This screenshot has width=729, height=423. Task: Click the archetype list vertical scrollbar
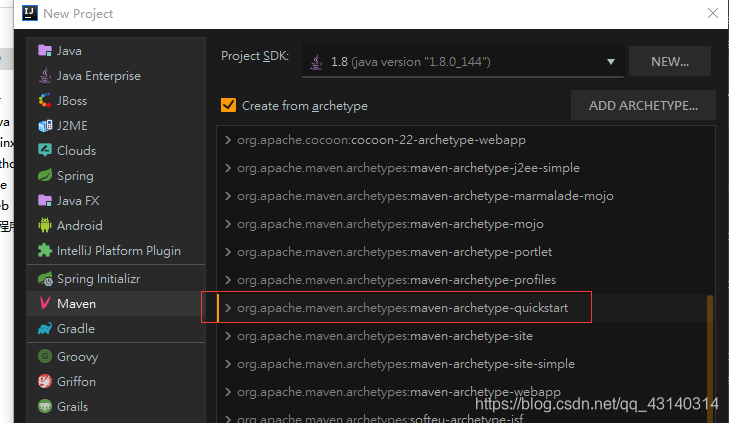tap(710, 358)
